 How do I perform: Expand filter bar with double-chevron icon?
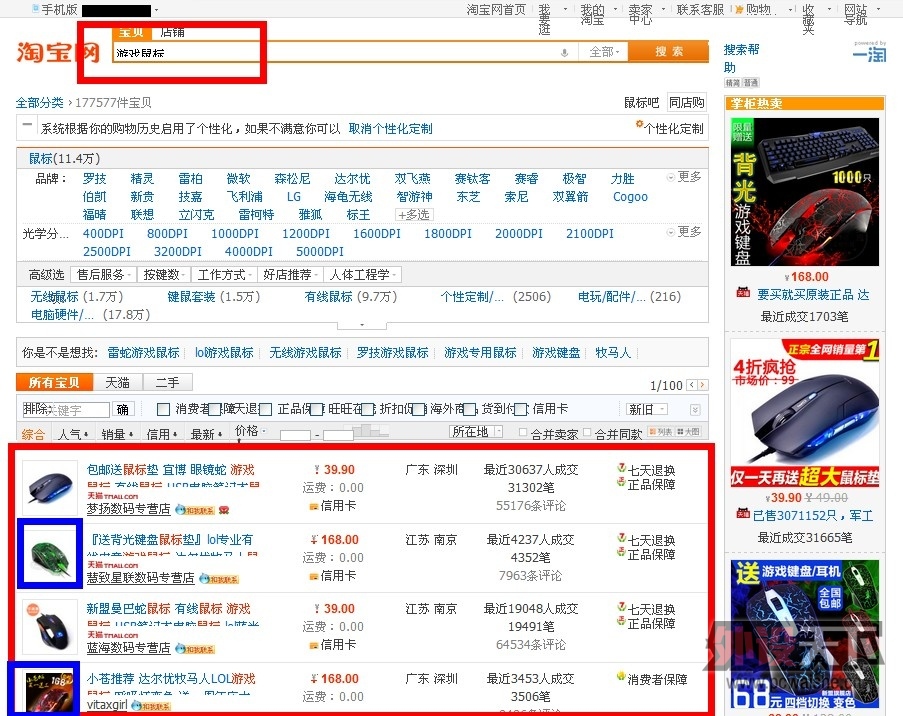695,410
